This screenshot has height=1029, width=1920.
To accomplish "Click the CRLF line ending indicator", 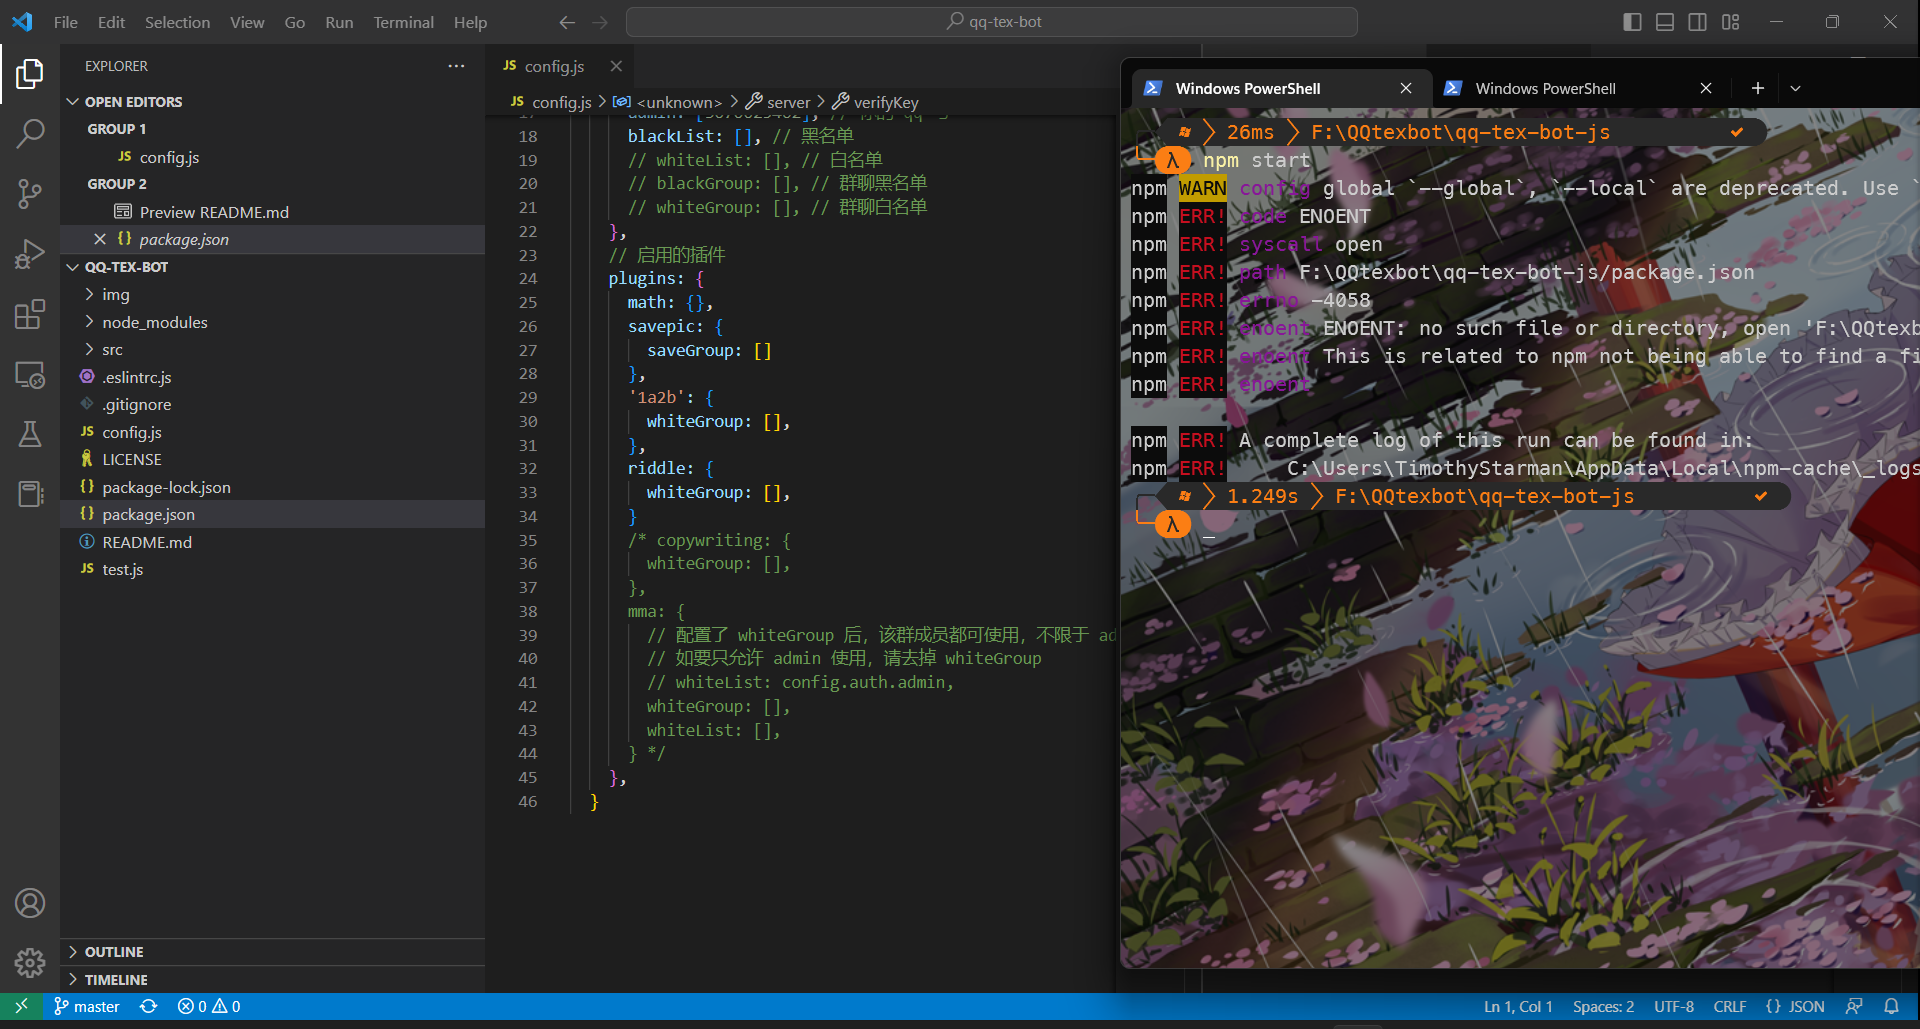I will pos(1729,1006).
